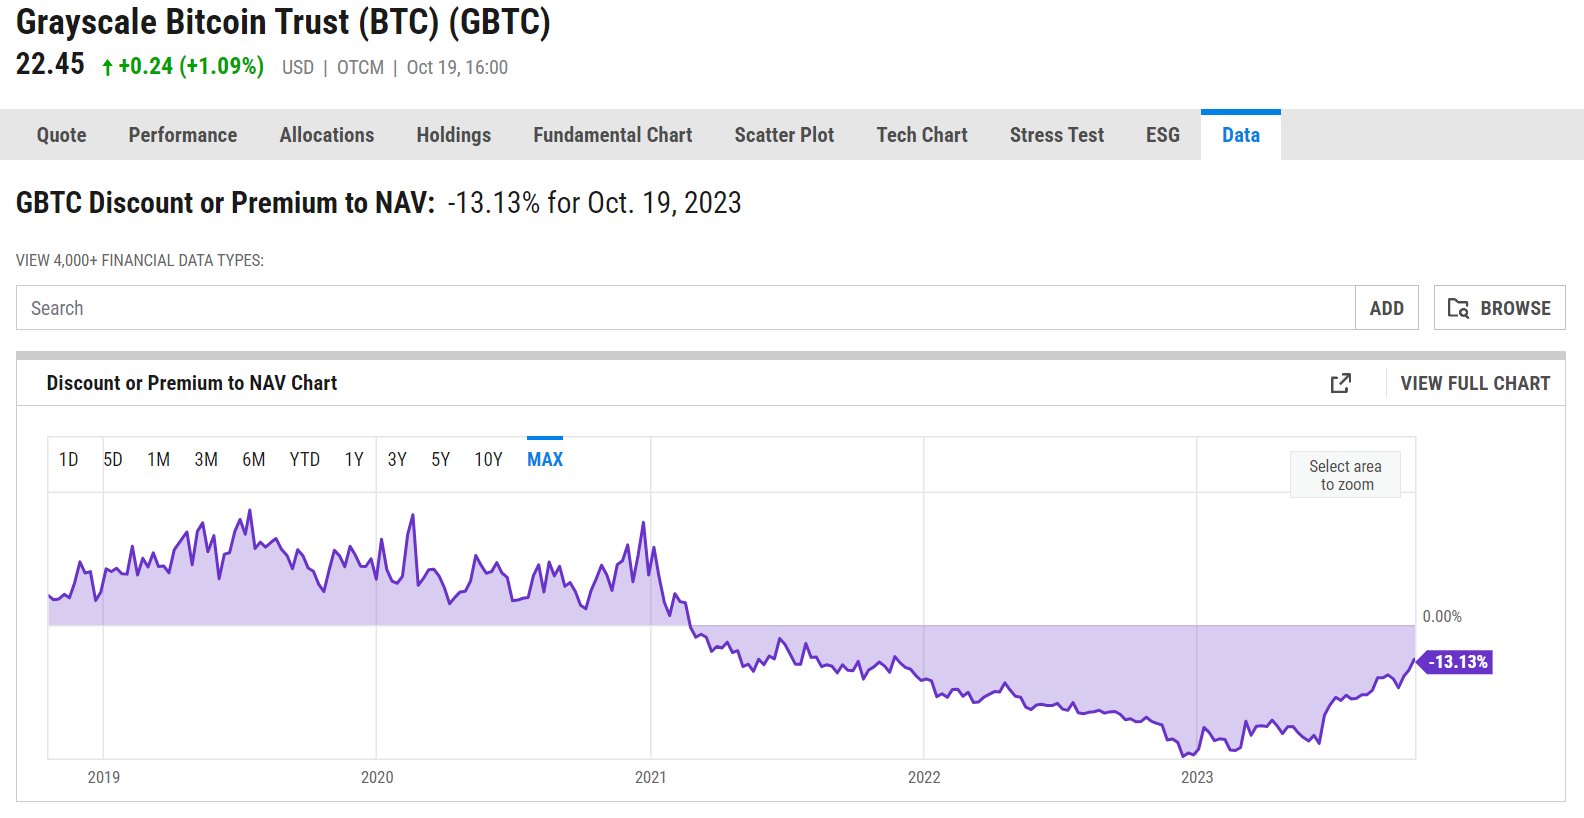Select the Holdings tab

[x=453, y=134]
